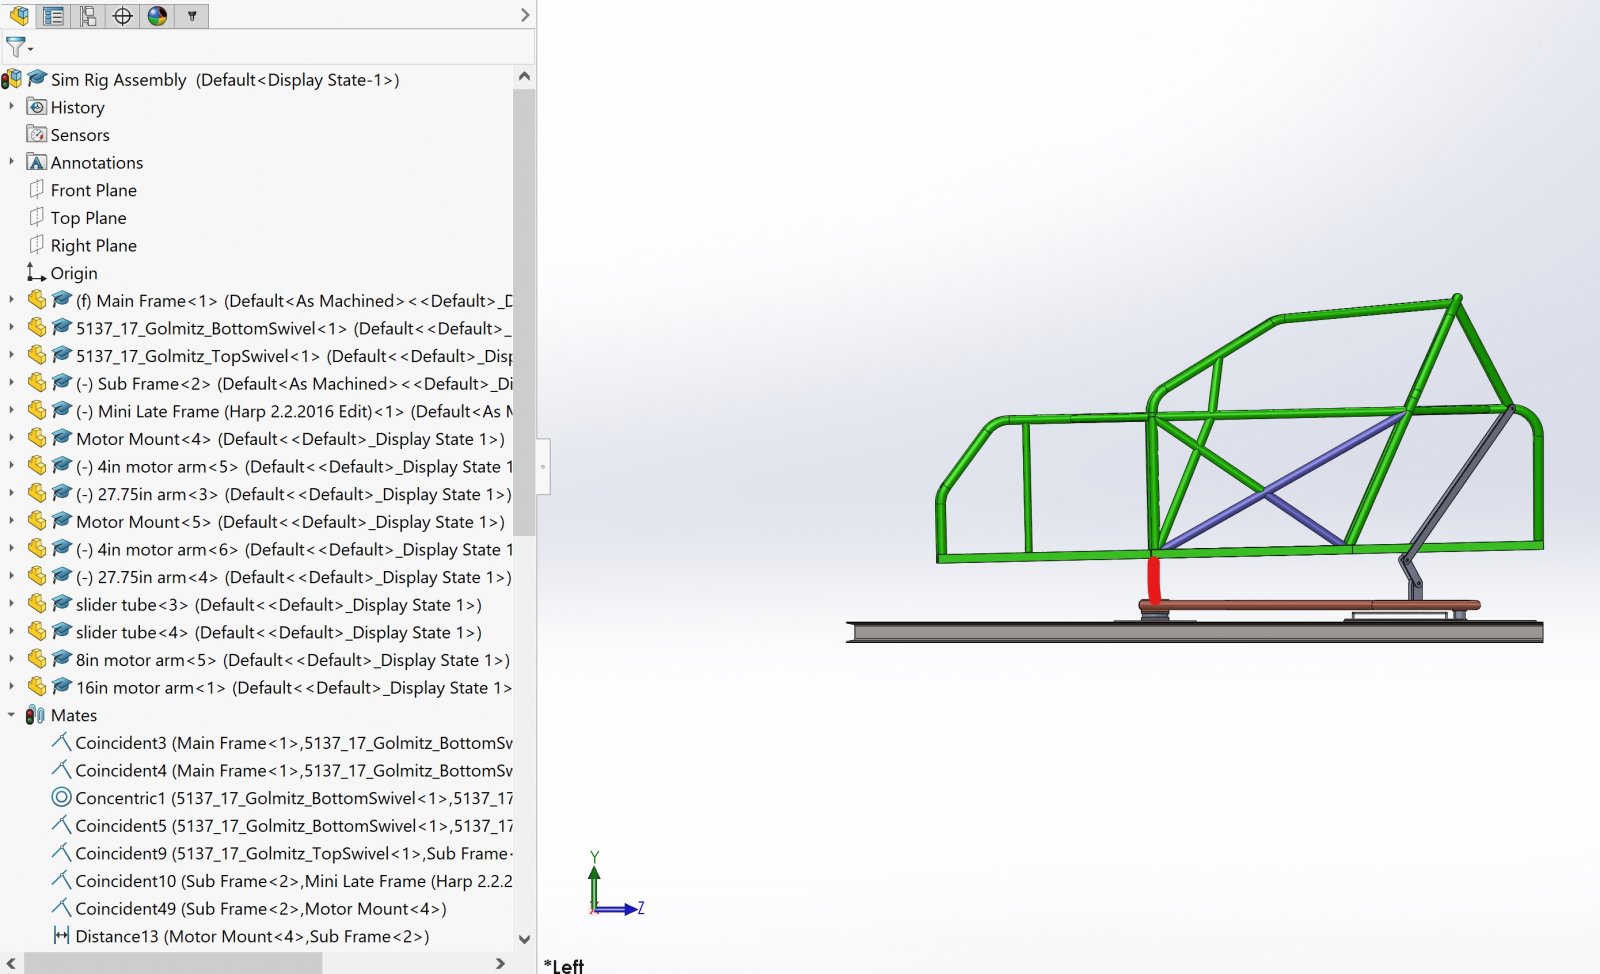Click the Sensors folder icon
The image size is (1600, 974).
pos(37,134)
